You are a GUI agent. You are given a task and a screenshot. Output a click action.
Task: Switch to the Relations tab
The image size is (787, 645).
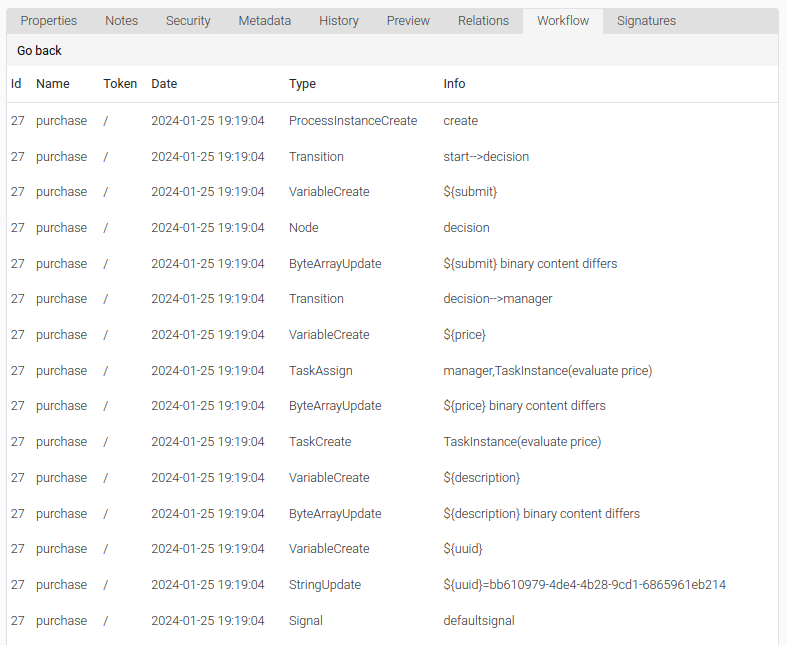tap(483, 21)
